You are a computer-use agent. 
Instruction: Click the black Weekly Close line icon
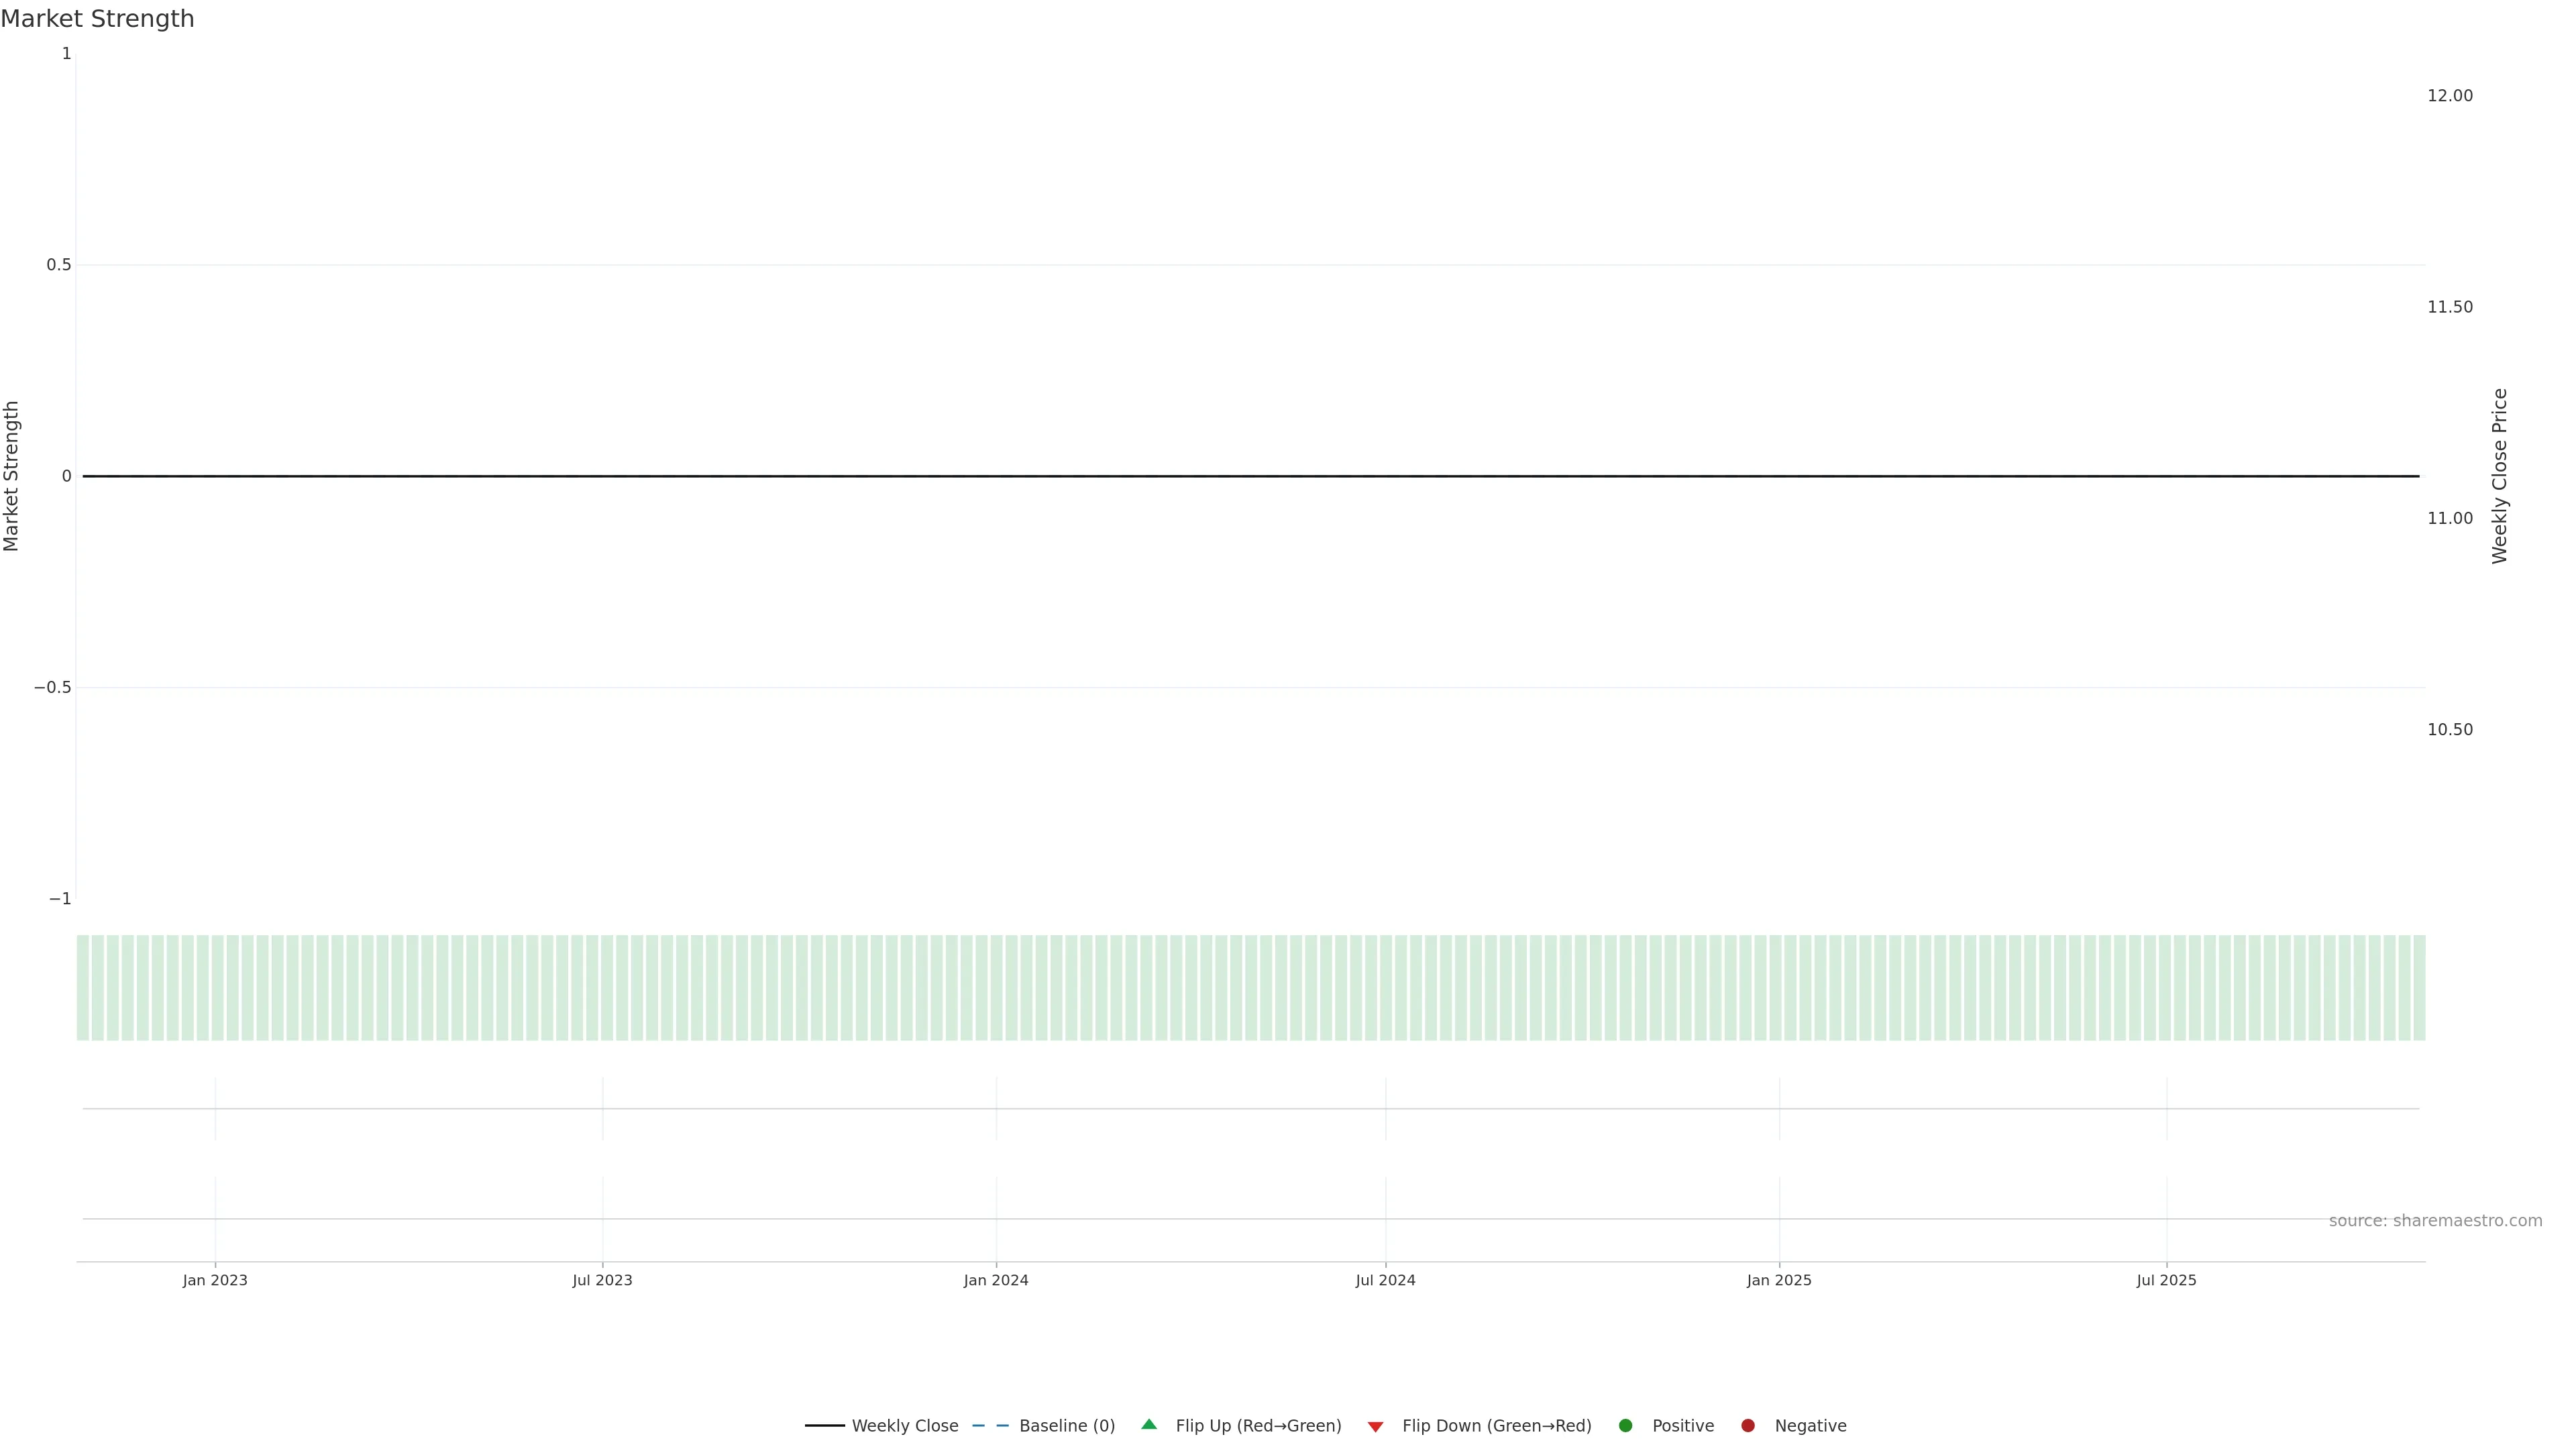click(825, 1426)
